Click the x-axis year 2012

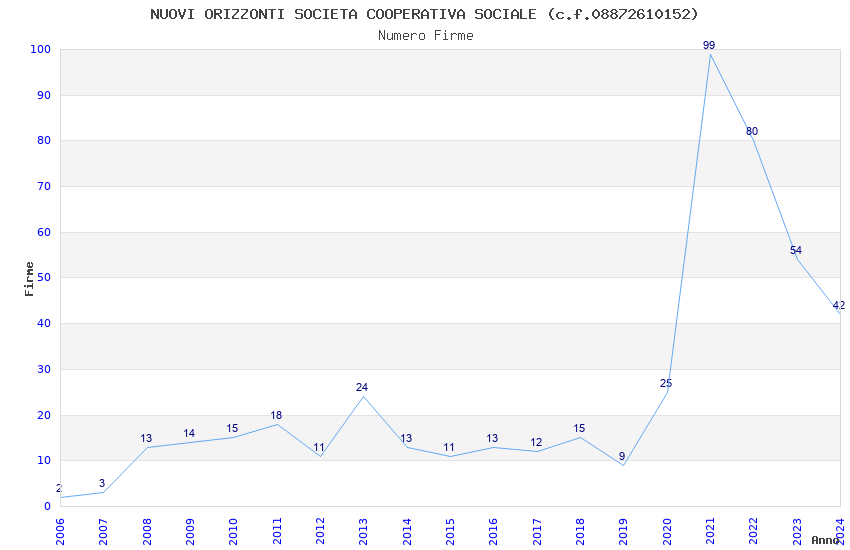[x=320, y=531]
